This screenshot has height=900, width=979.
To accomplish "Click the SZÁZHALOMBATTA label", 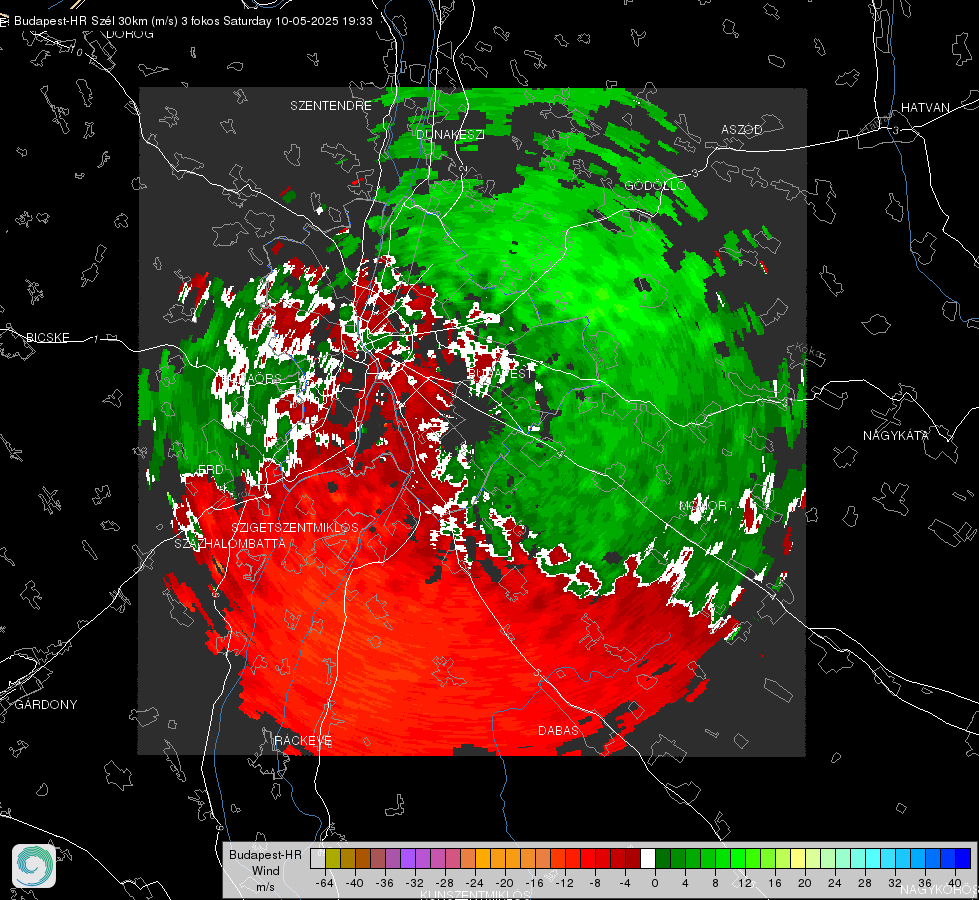I will coord(230,544).
